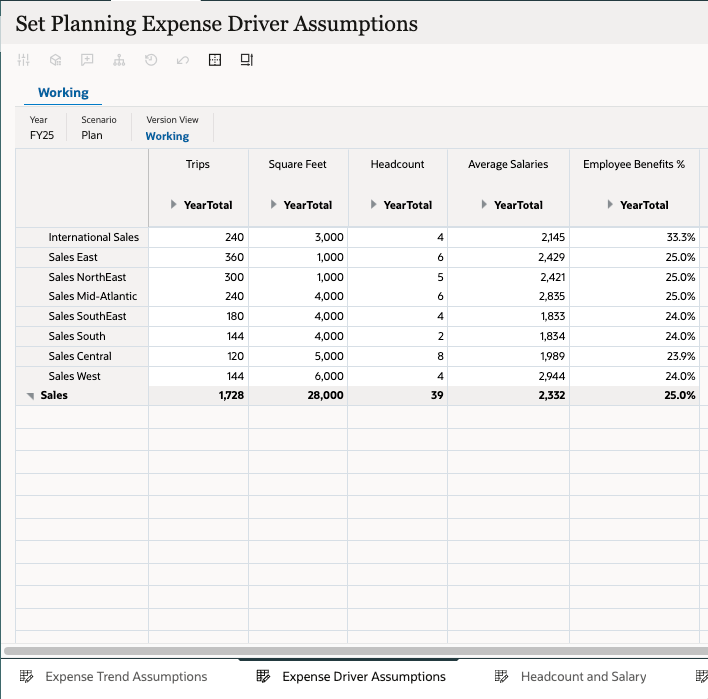
Task: Open the Headcount and Salary tab
Action: point(583,676)
